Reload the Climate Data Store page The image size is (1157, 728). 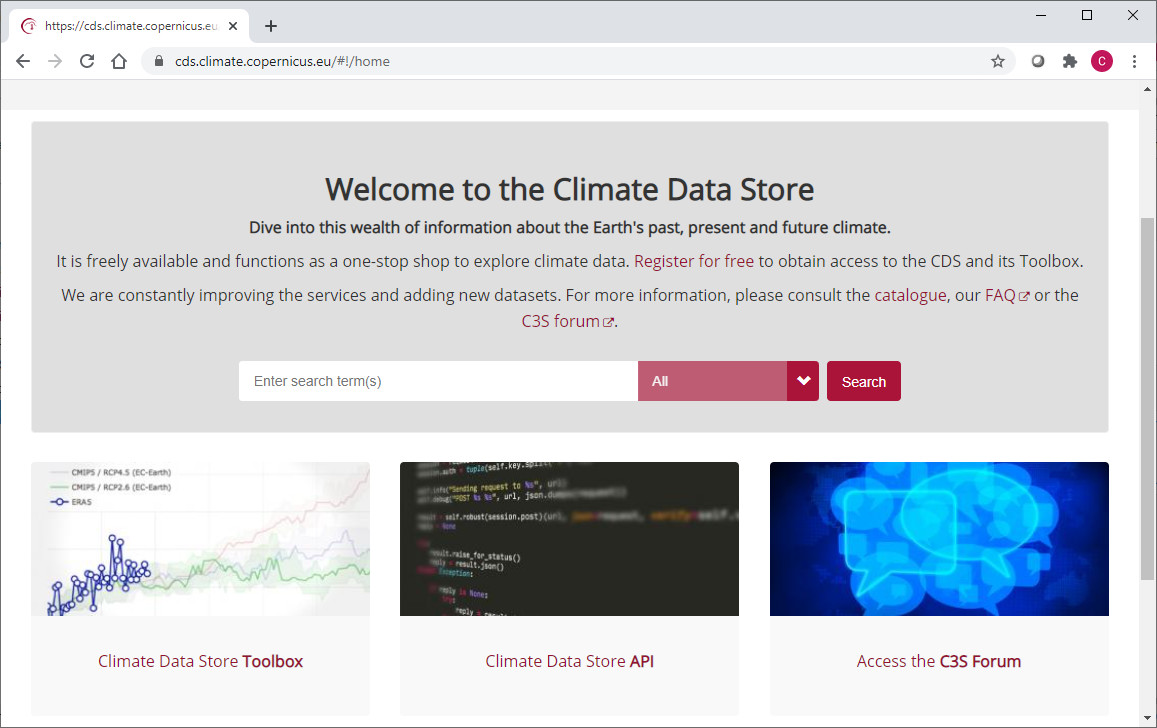(x=87, y=61)
